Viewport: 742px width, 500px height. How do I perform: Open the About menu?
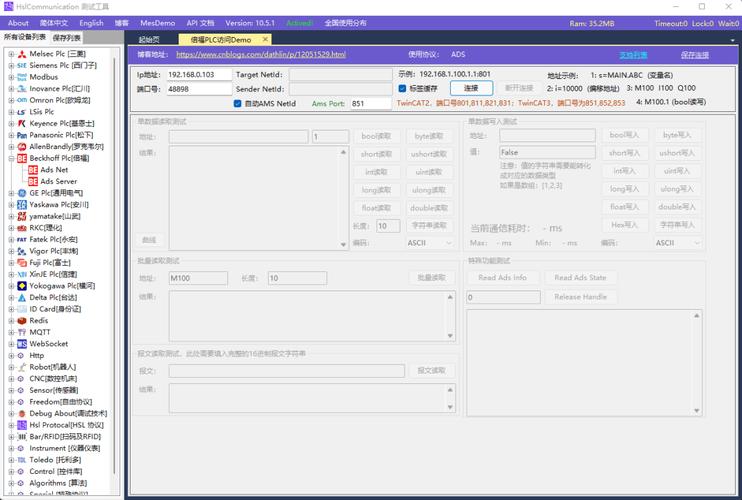[18, 23]
